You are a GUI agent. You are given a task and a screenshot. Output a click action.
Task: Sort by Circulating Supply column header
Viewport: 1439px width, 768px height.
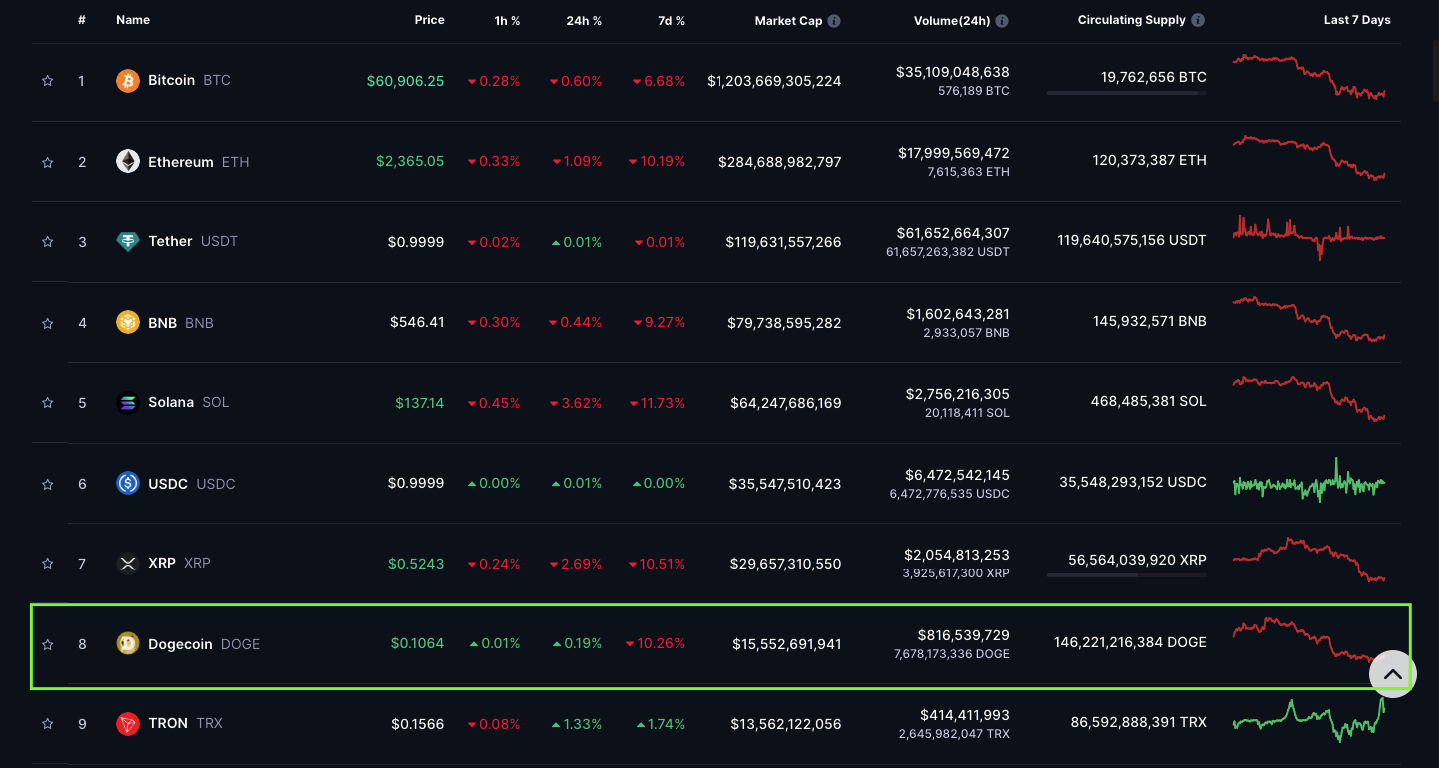click(1131, 20)
